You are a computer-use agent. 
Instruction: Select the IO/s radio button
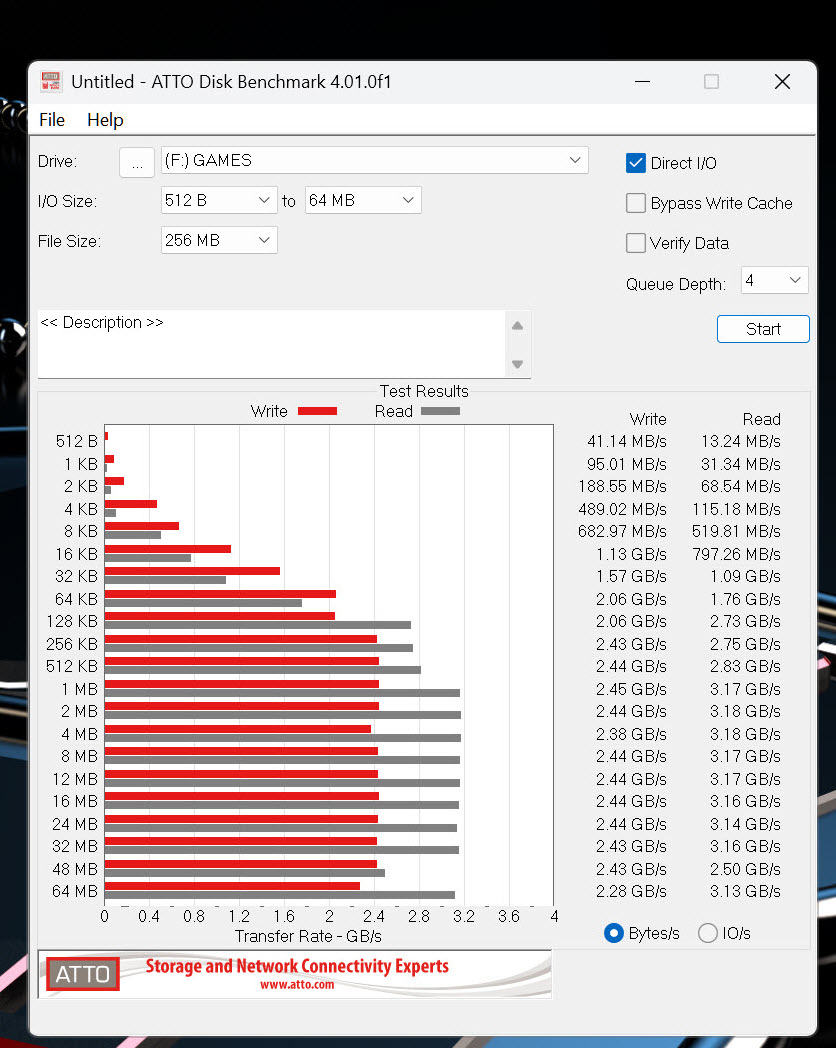[708, 933]
